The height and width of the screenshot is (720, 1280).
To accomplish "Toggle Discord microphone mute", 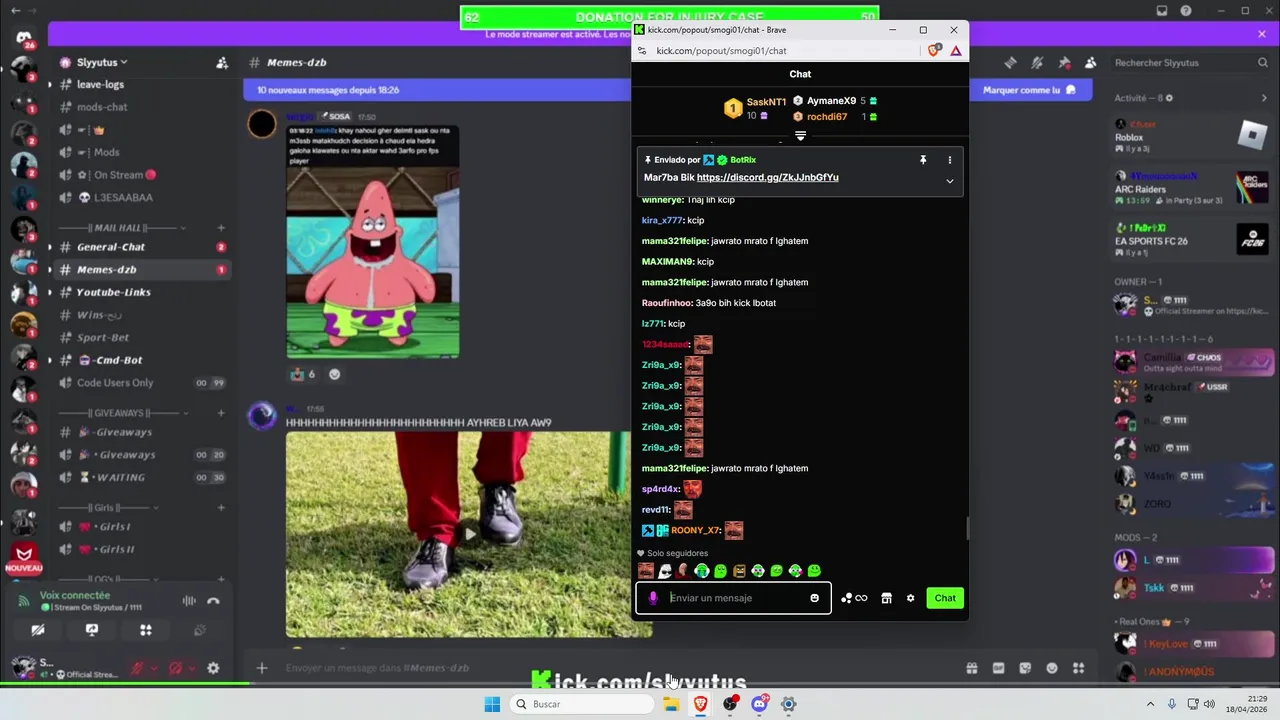I will point(138,668).
